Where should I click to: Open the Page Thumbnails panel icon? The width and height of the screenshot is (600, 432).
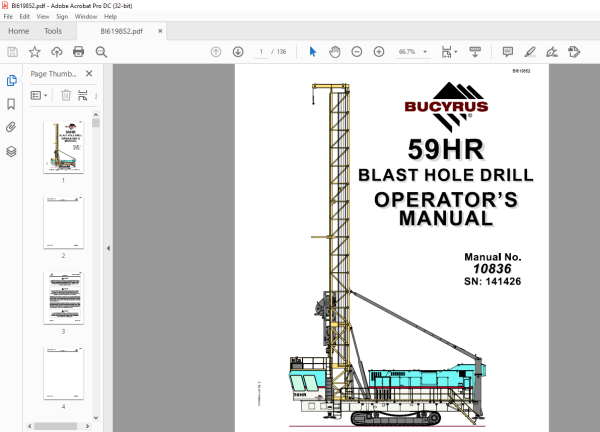(x=11, y=80)
